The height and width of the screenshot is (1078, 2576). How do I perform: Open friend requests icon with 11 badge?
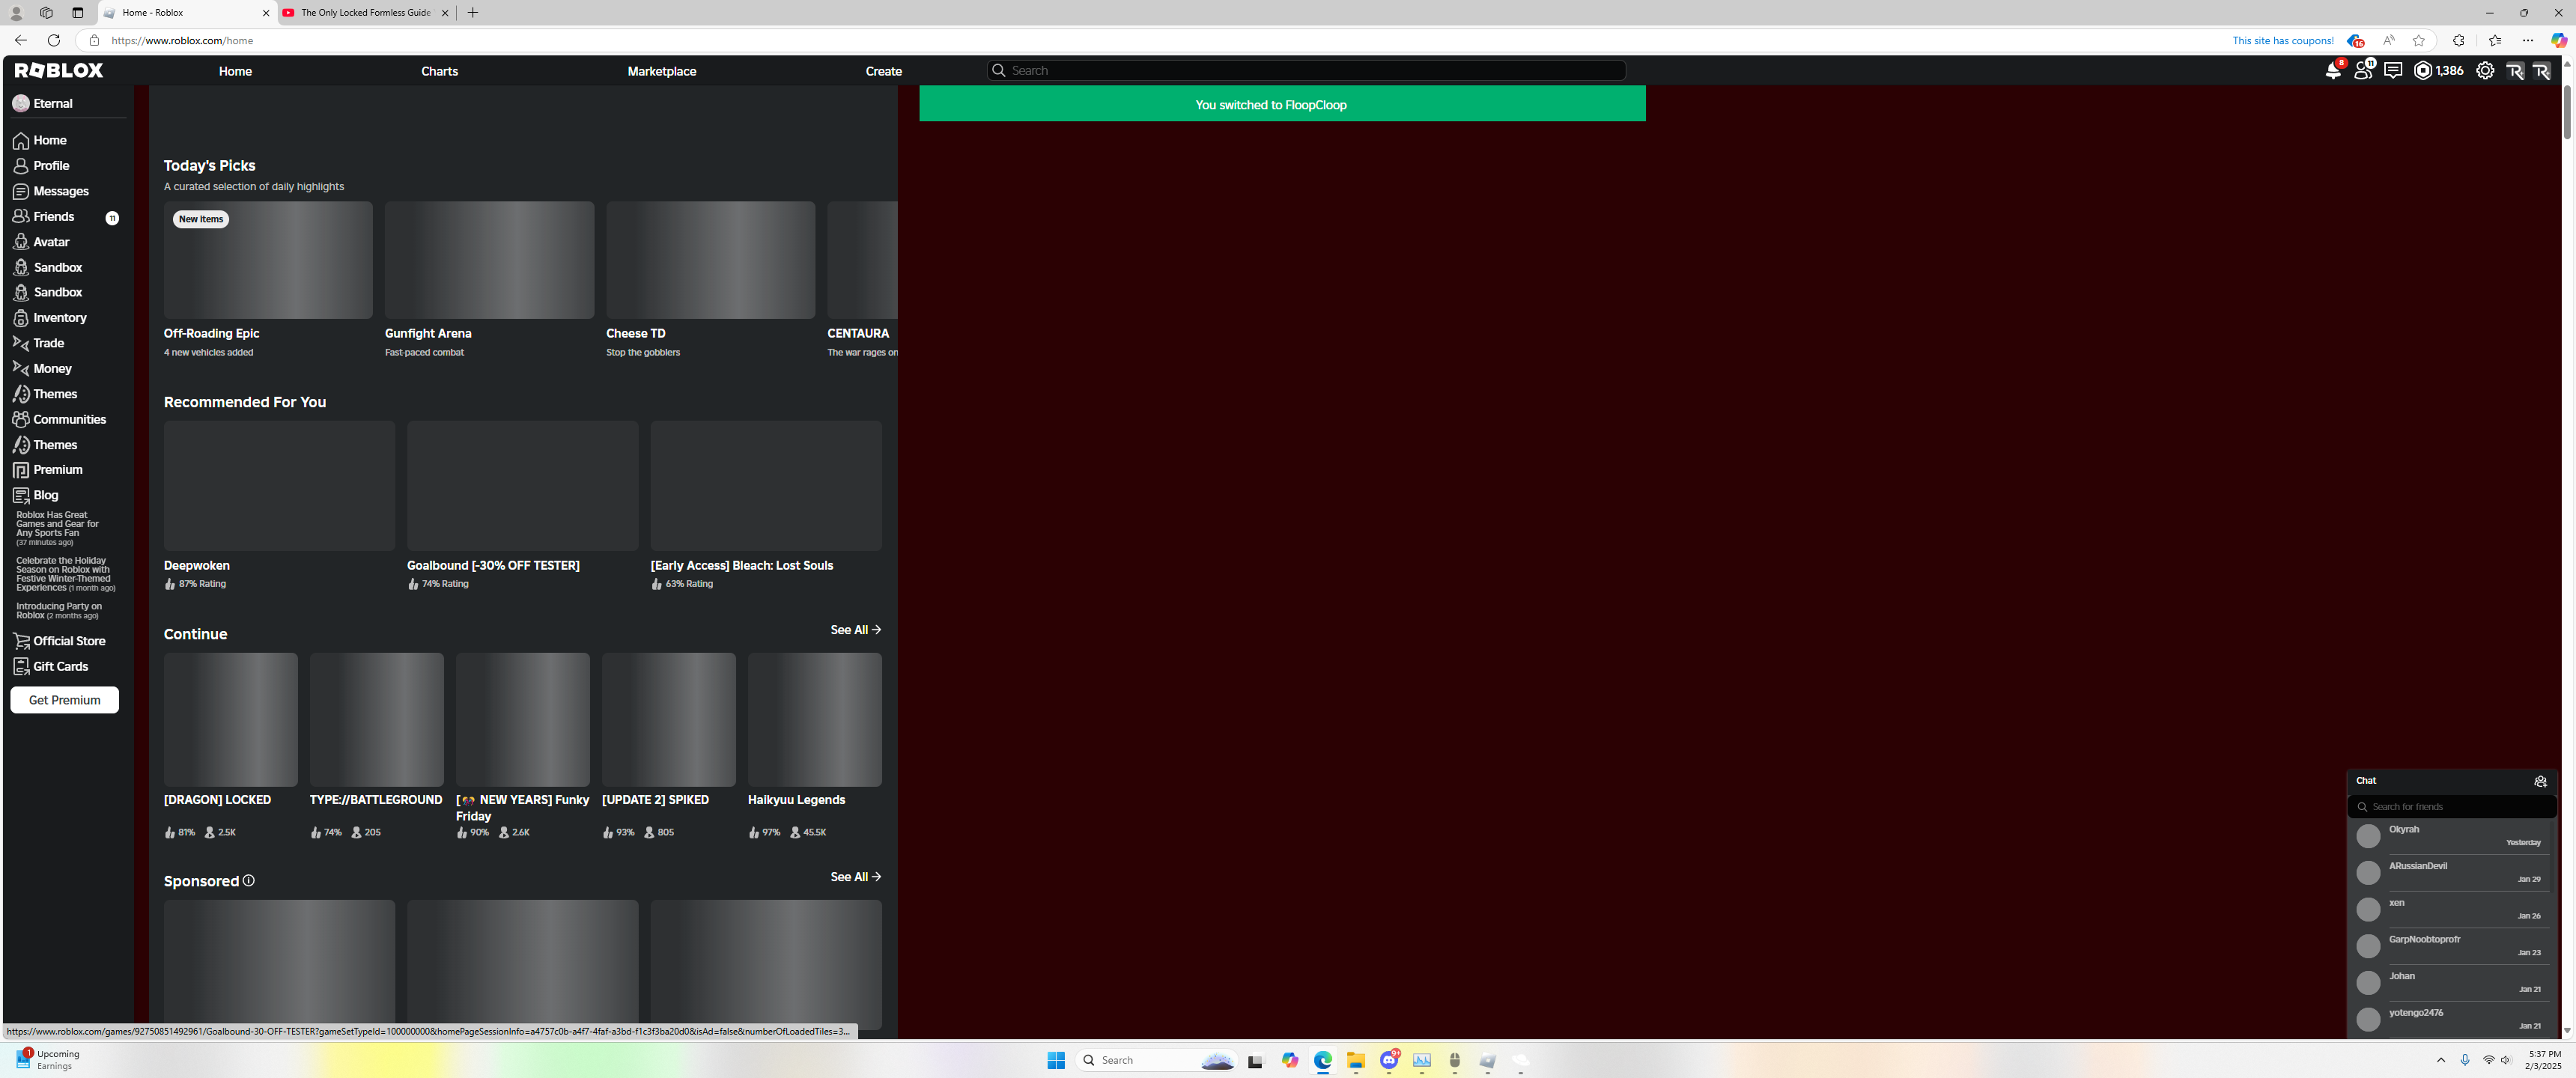click(2363, 71)
